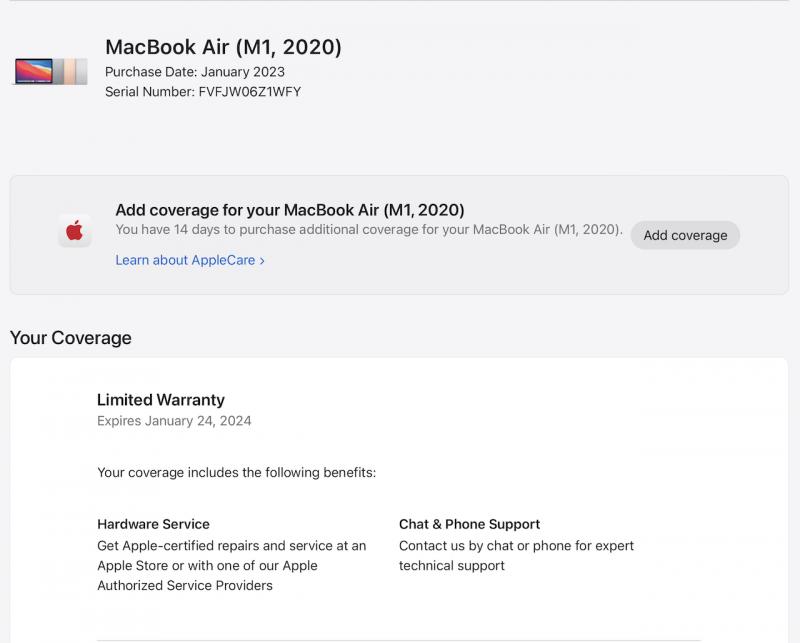Click the Purchase Date January 2023 text
The image size is (800, 643).
(195, 72)
